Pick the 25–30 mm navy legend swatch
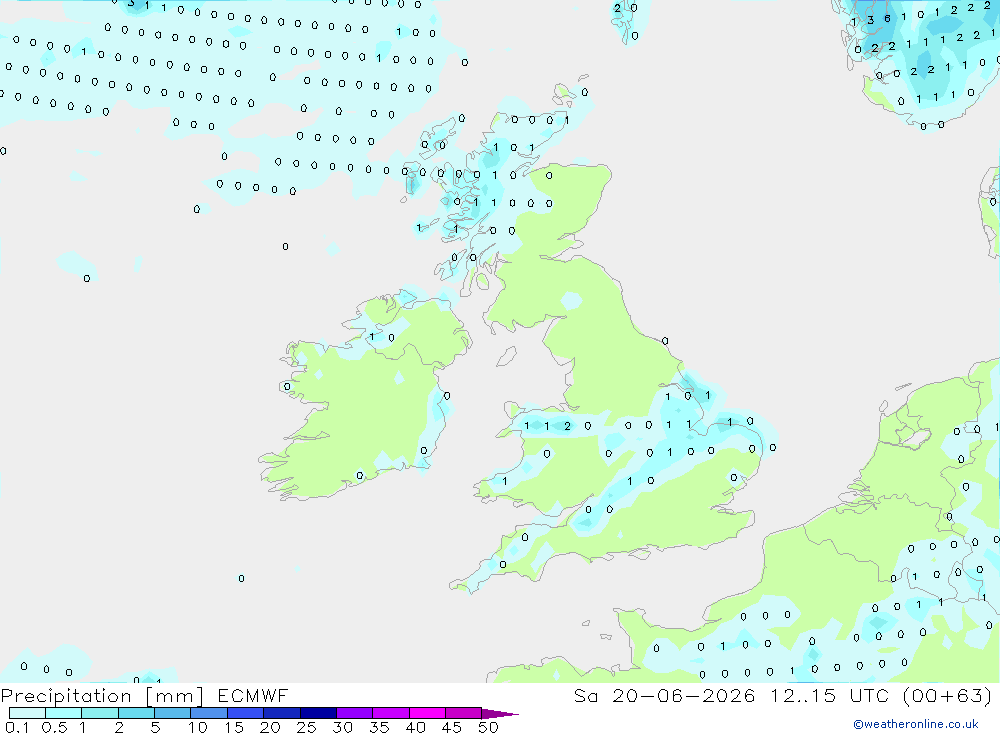1000x733 pixels. point(318,713)
